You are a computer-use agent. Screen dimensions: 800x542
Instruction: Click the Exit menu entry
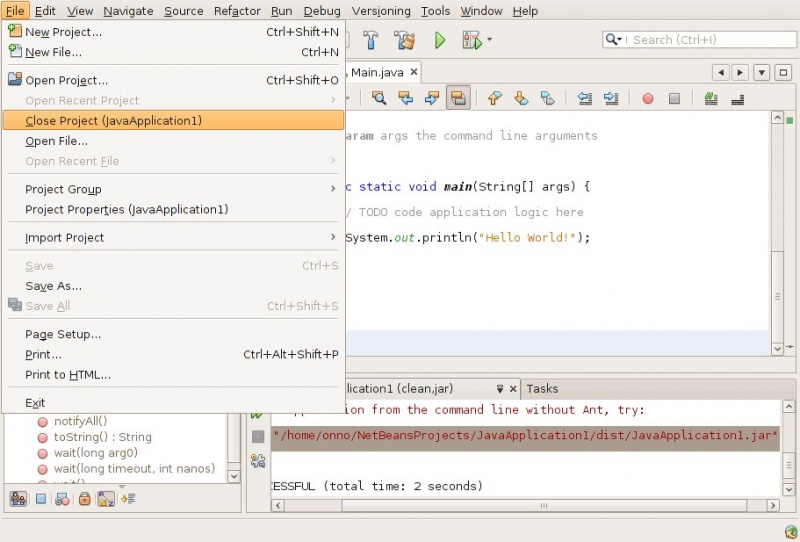point(35,403)
